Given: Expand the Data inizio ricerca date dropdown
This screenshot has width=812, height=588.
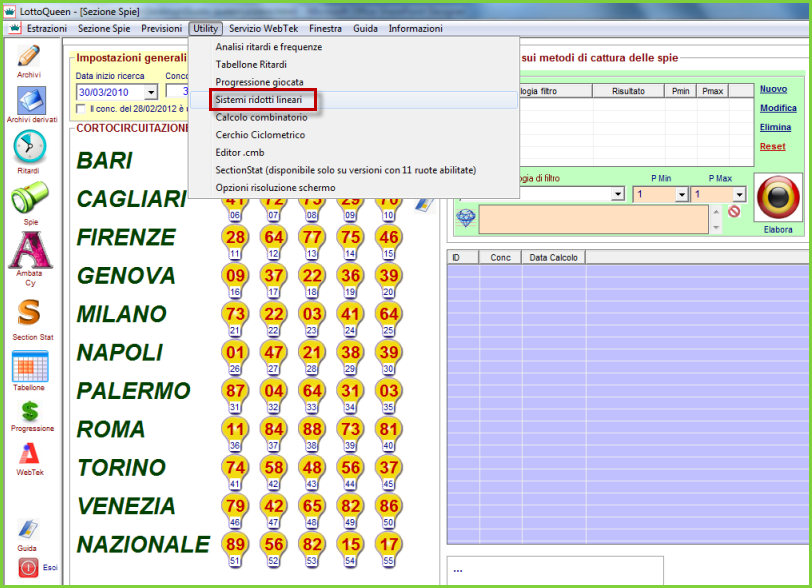Looking at the screenshot, I should pyautogui.click(x=151, y=93).
